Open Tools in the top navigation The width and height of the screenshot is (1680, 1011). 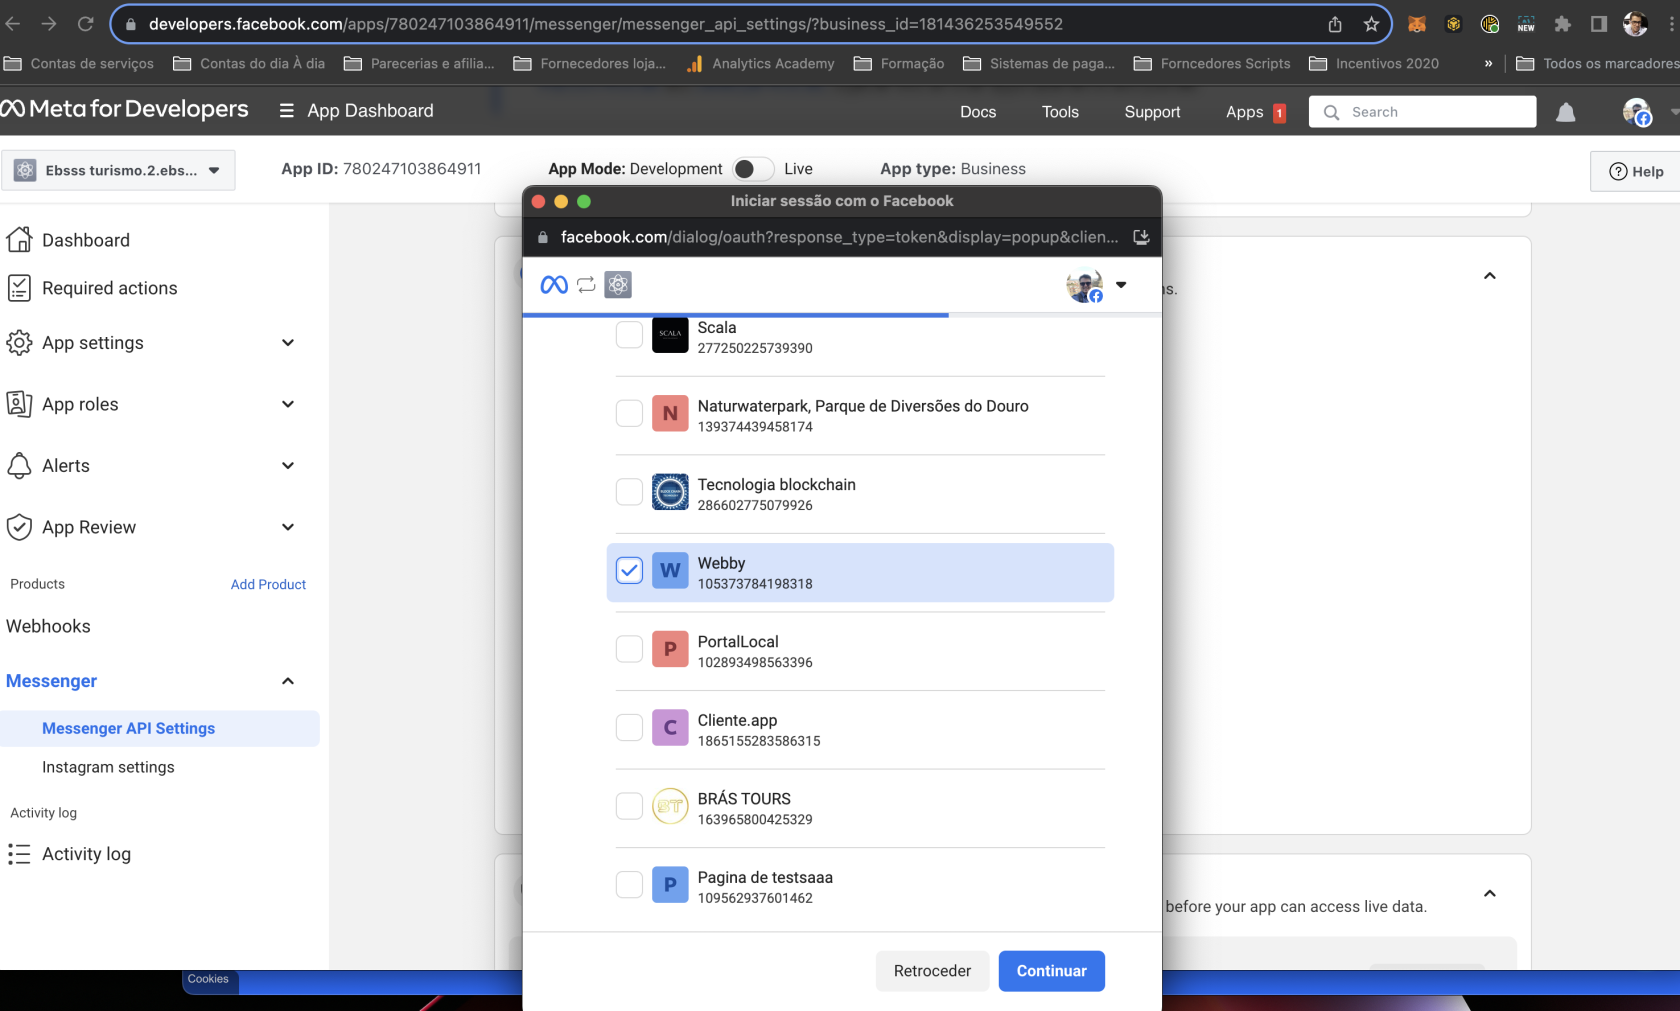[1060, 112]
